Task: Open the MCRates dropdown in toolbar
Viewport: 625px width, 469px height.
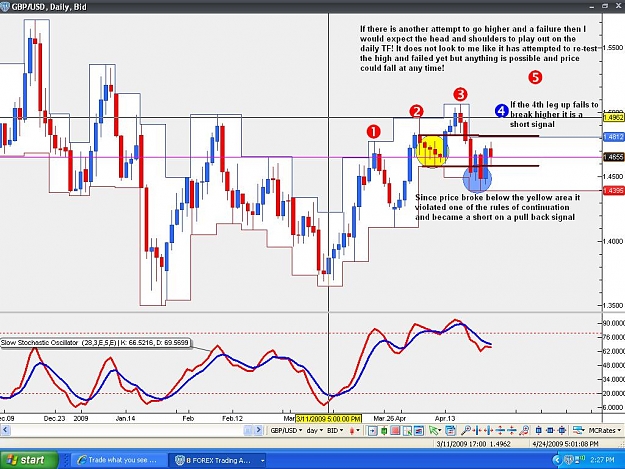Action: pos(604,430)
